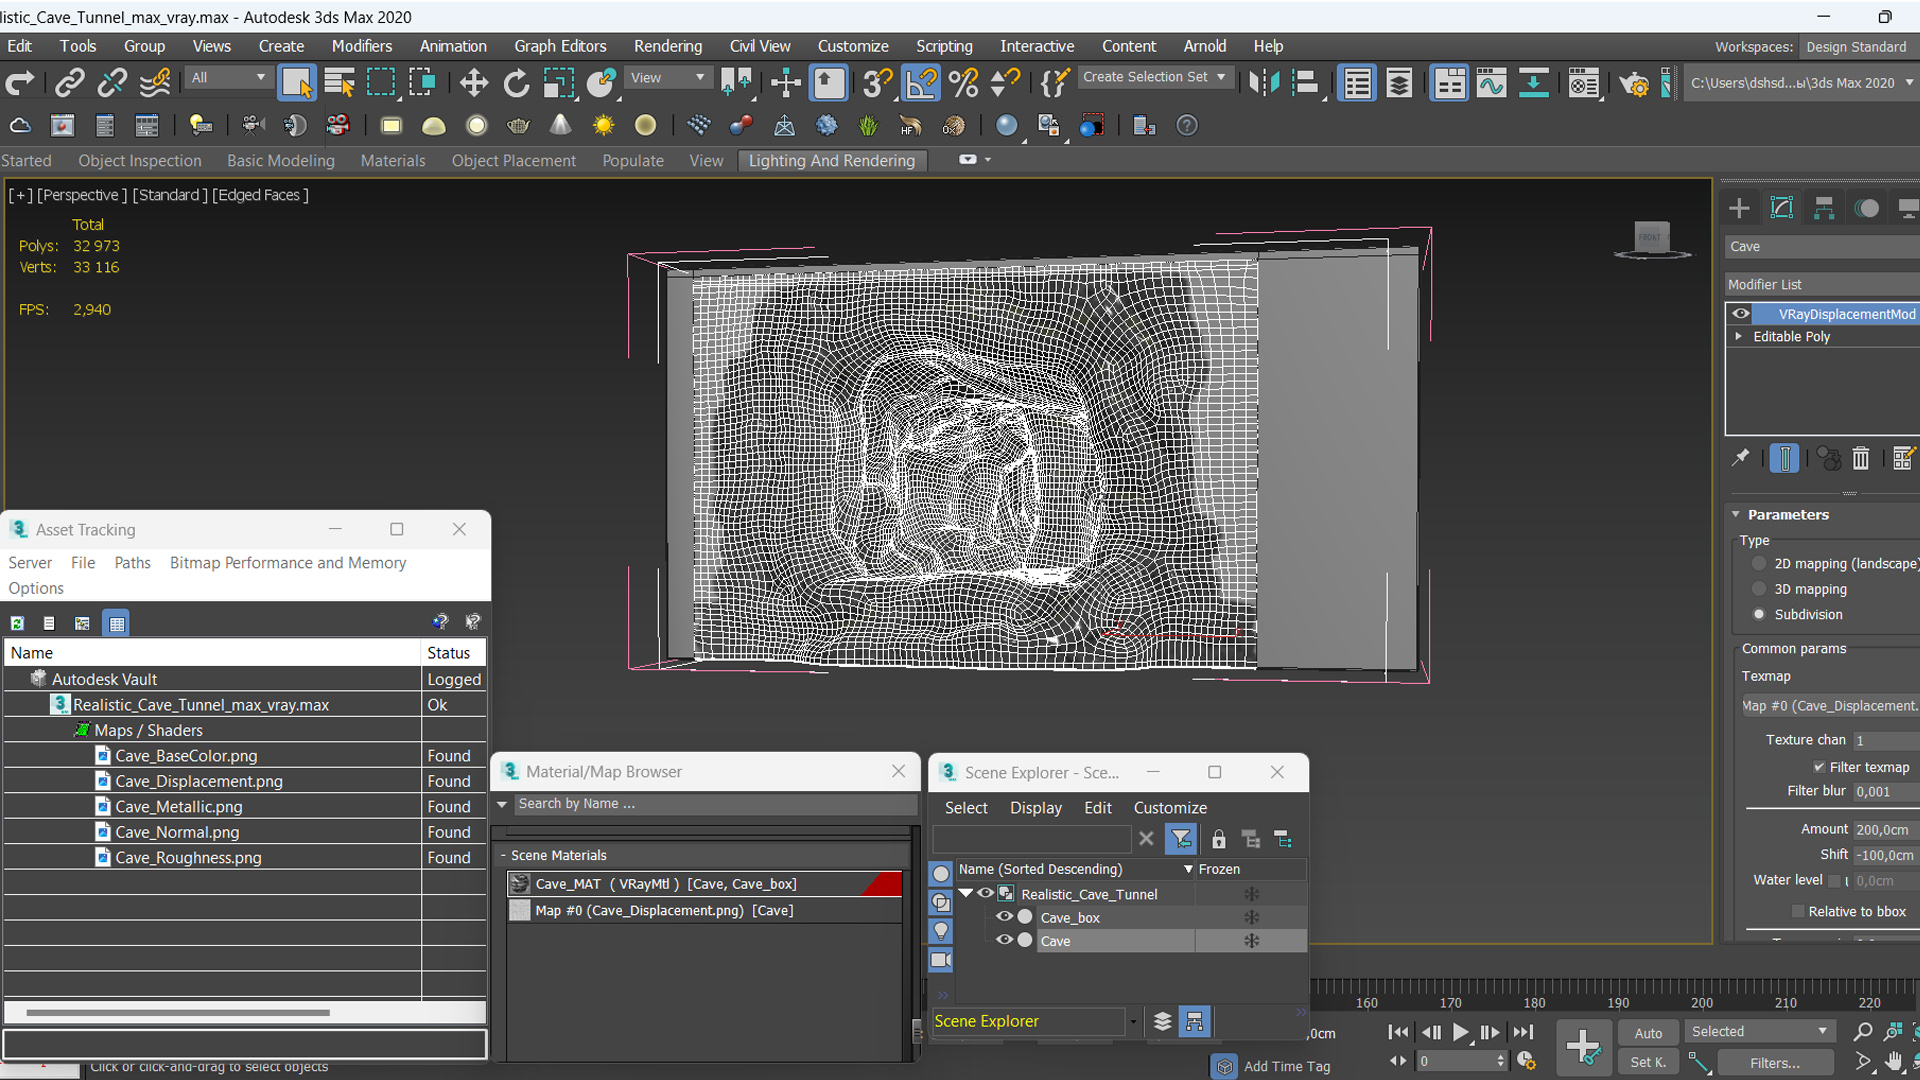Open the Graph Editors menu

(560, 46)
